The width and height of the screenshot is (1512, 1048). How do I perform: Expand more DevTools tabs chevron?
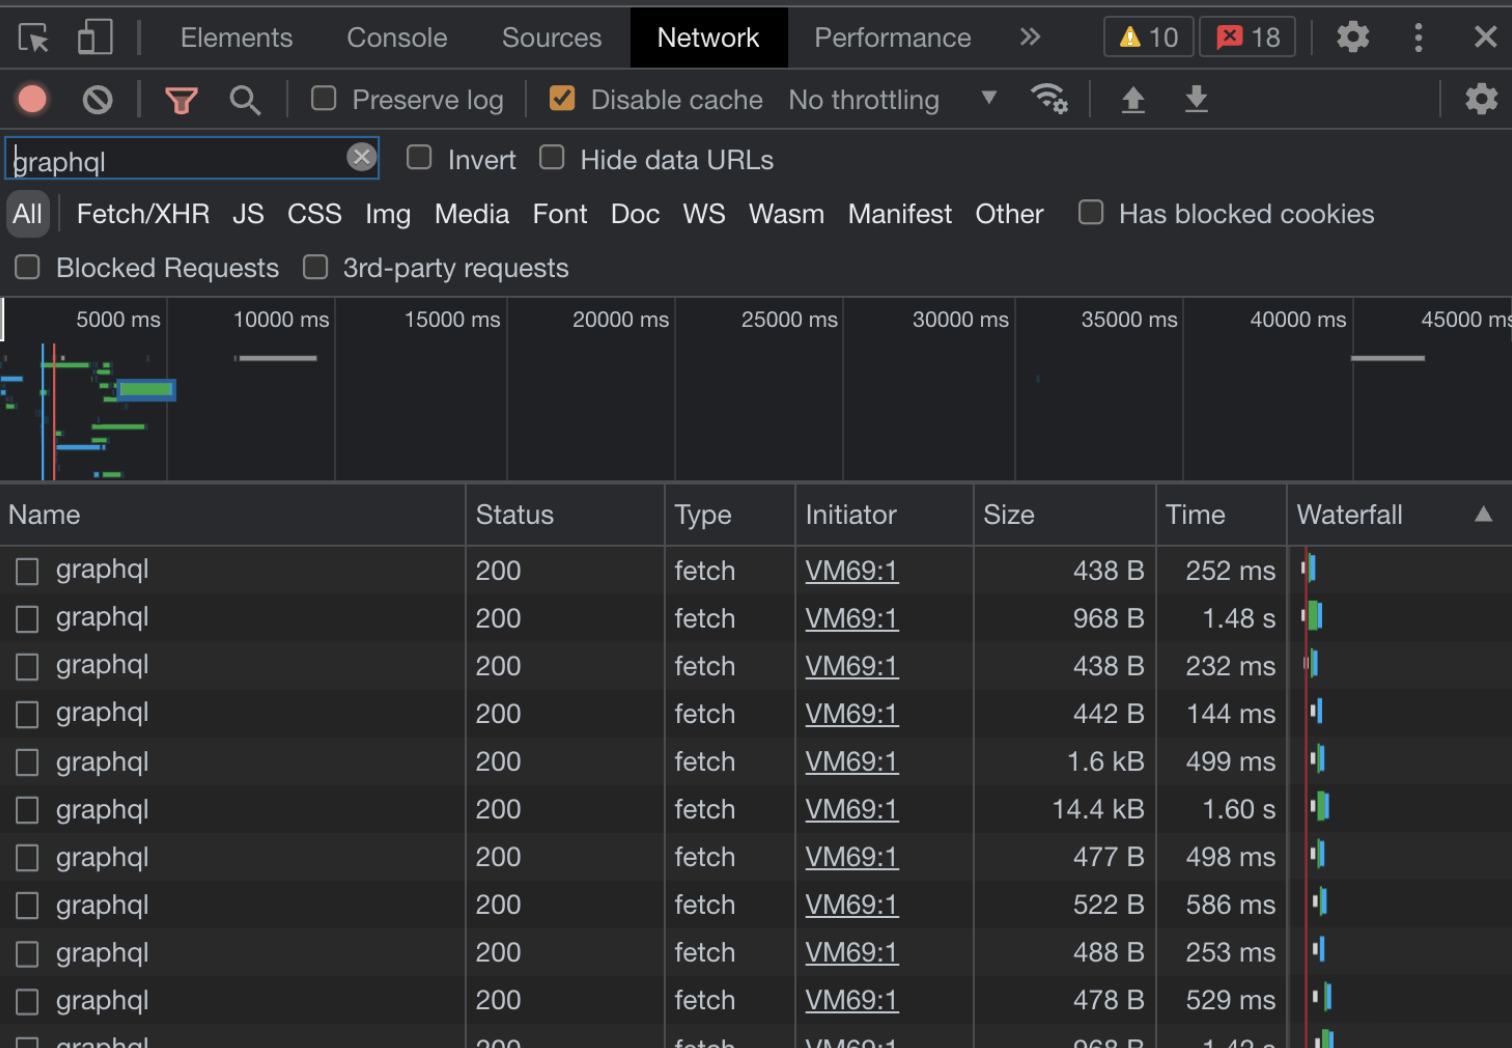[1030, 38]
